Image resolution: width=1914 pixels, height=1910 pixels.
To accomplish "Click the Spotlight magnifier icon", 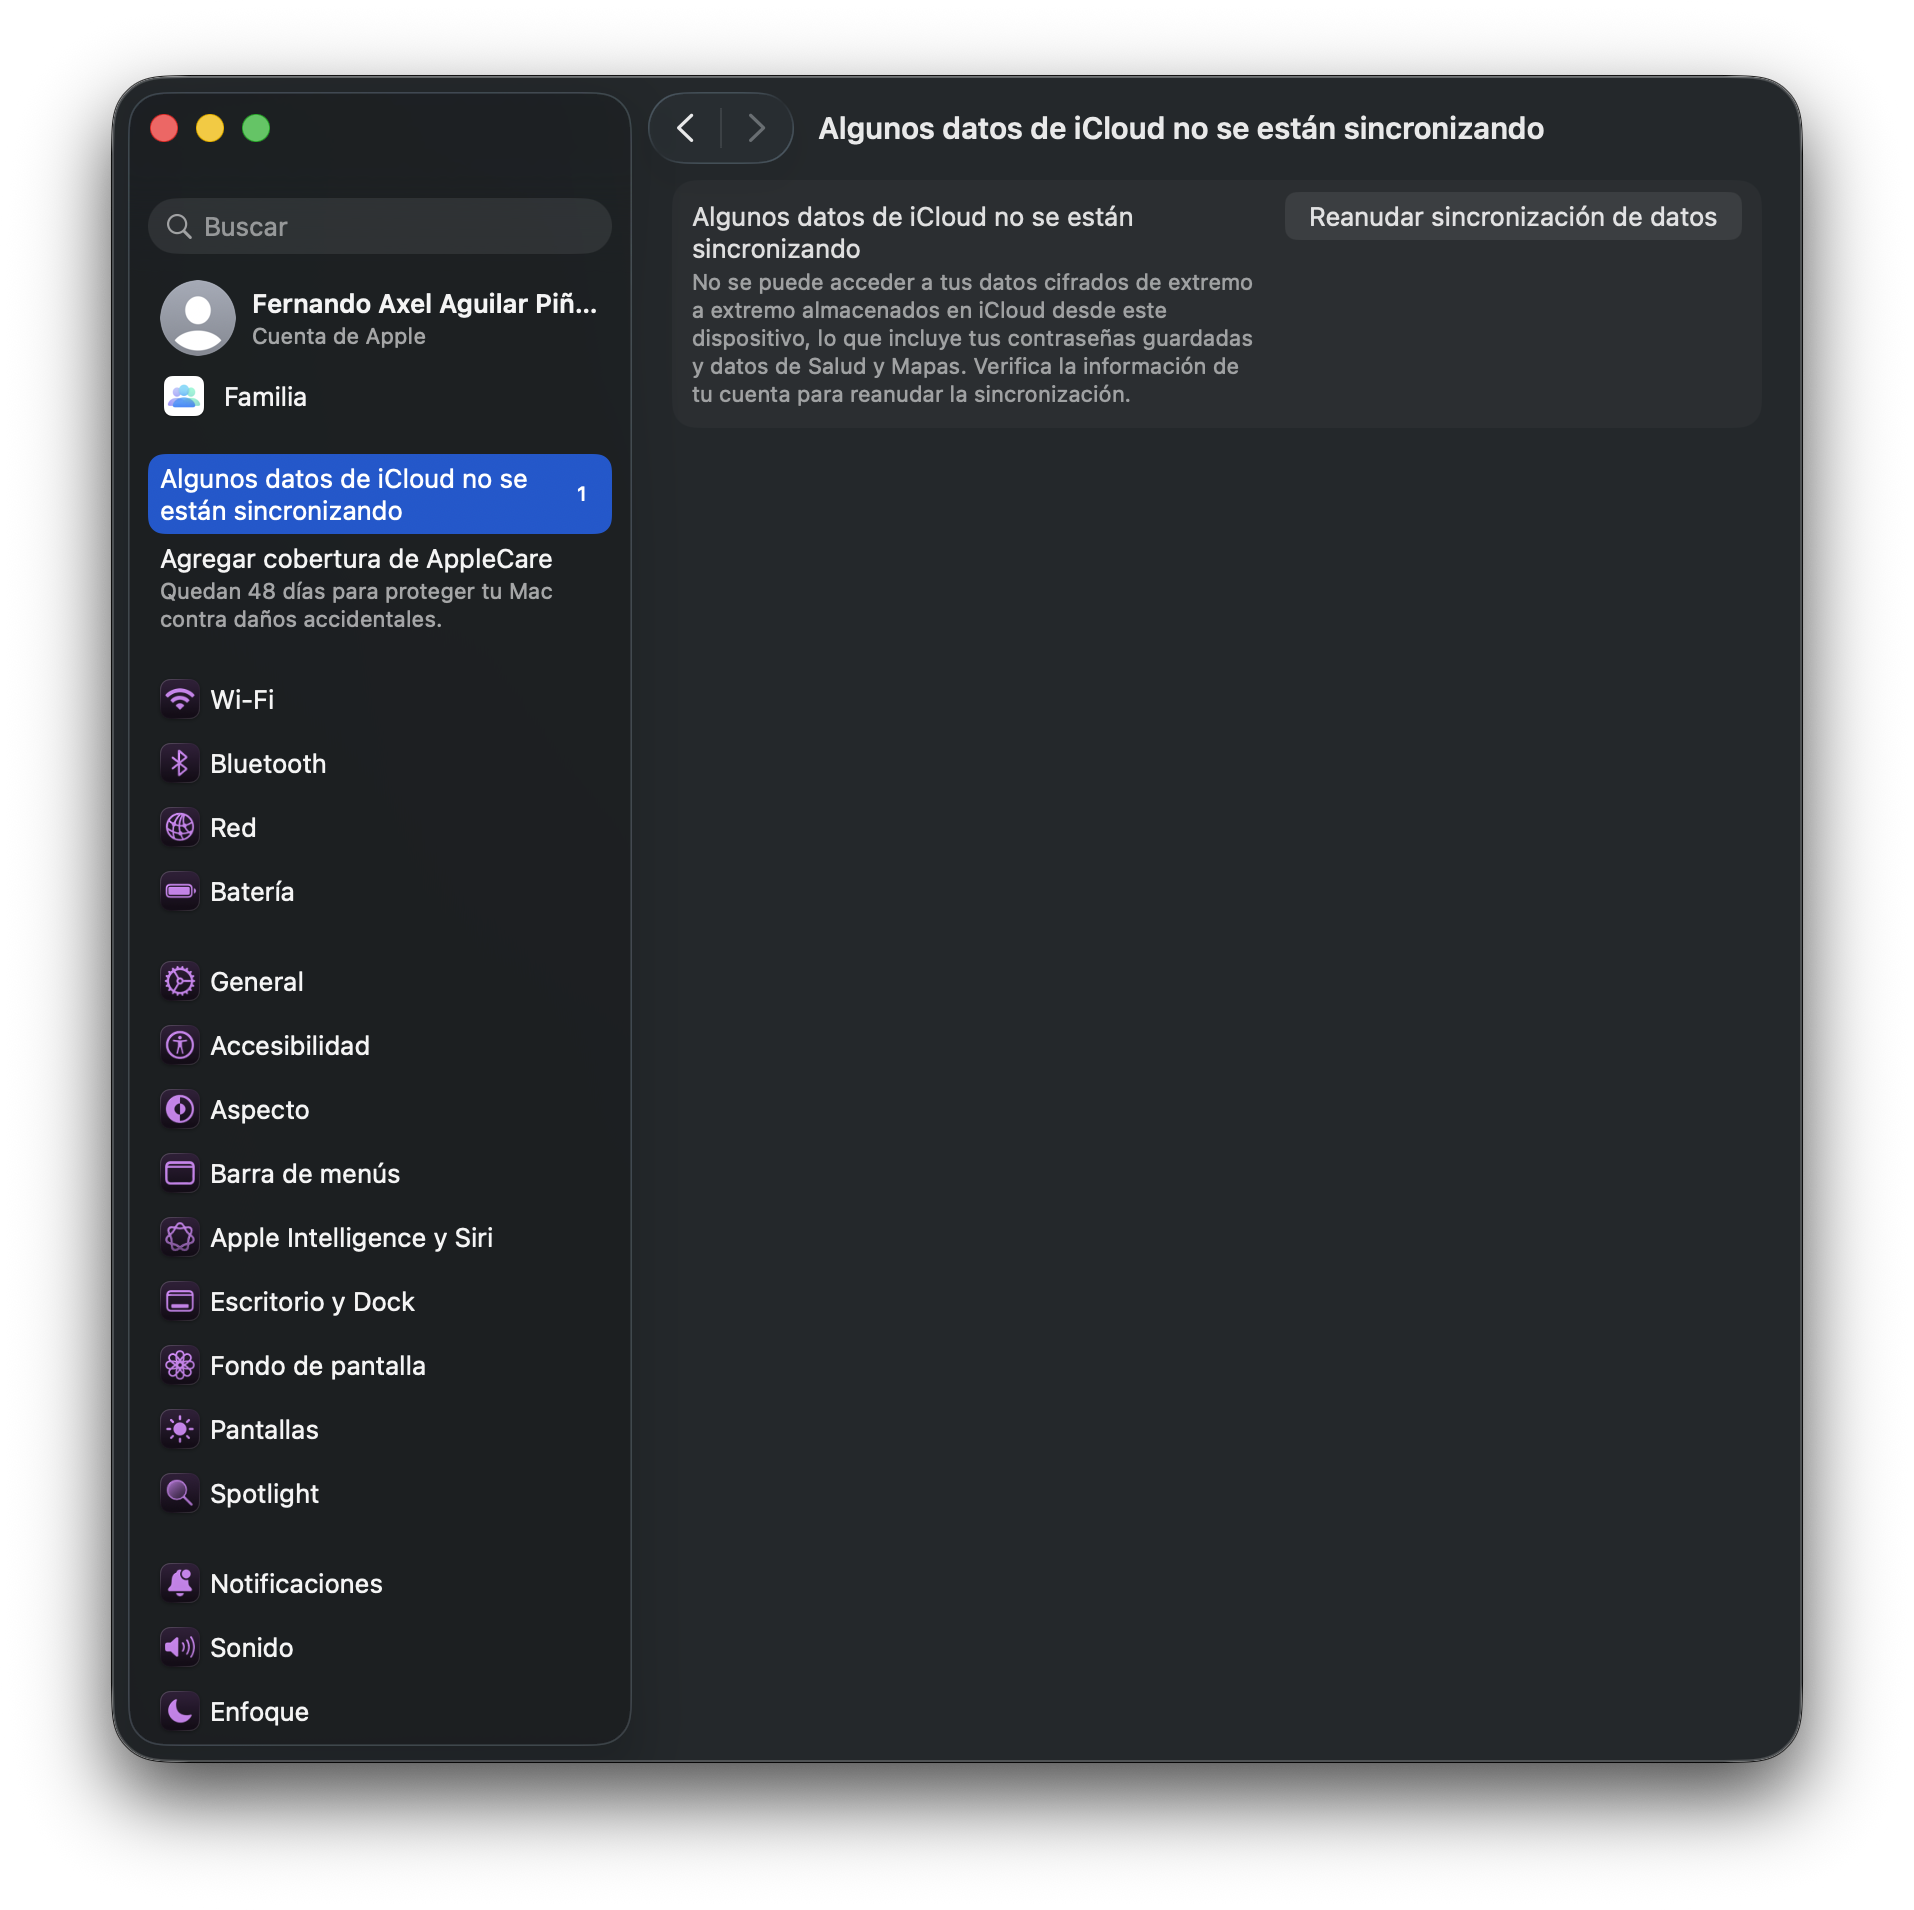I will (180, 1493).
